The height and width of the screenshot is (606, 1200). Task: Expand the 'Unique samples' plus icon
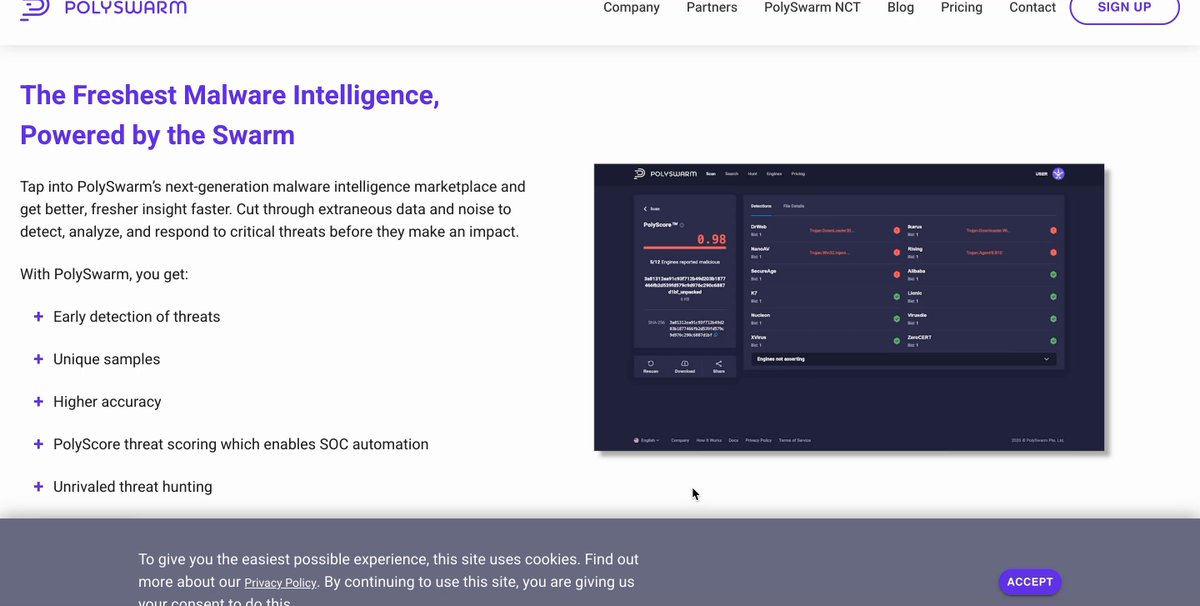(x=38, y=359)
